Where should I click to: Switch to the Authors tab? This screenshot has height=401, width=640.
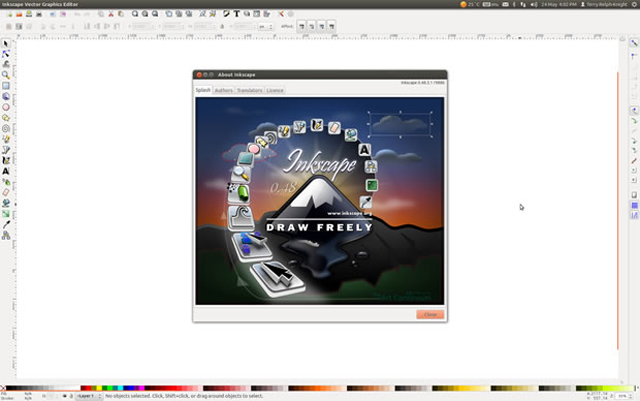(x=224, y=90)
